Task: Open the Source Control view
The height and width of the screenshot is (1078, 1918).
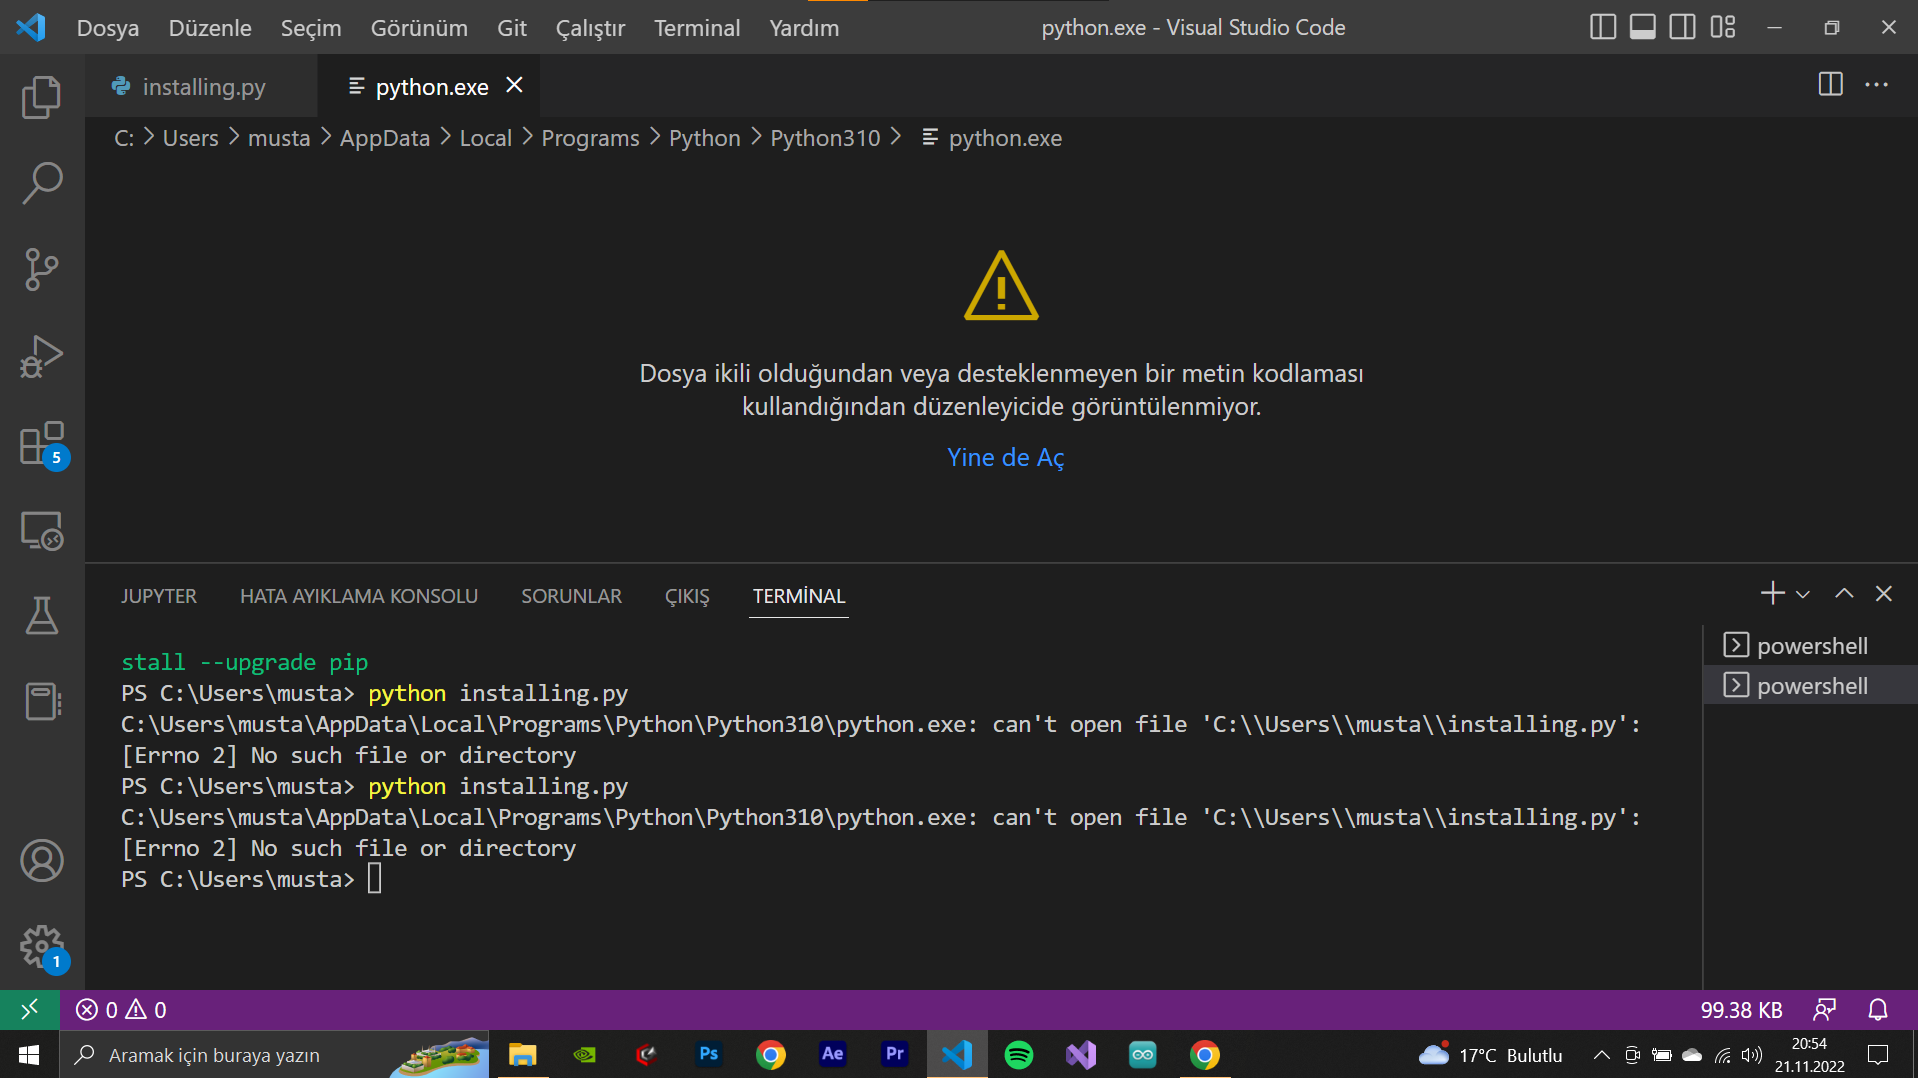Action: [x=42, y=270]
